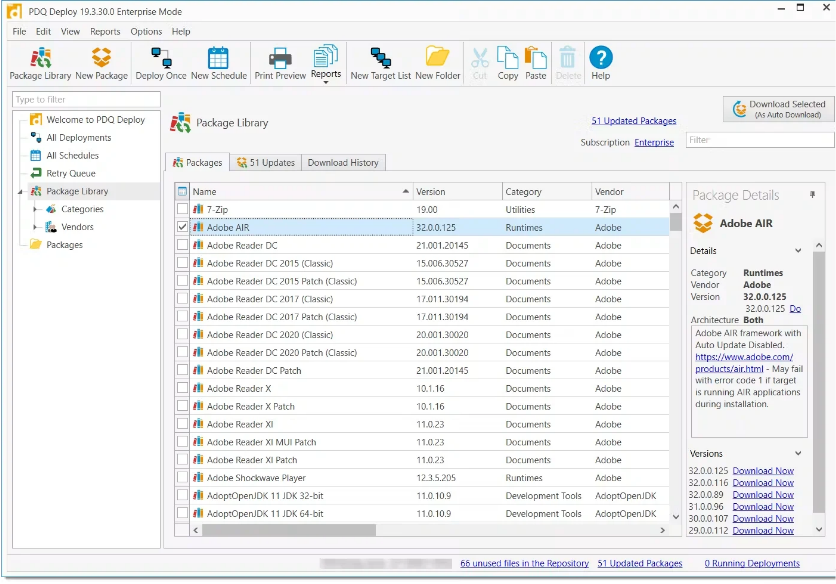The height and width of the screenshot is (584, 836).
Task: Click the Package Details vertical scrollbar
Action: point(819,381)
